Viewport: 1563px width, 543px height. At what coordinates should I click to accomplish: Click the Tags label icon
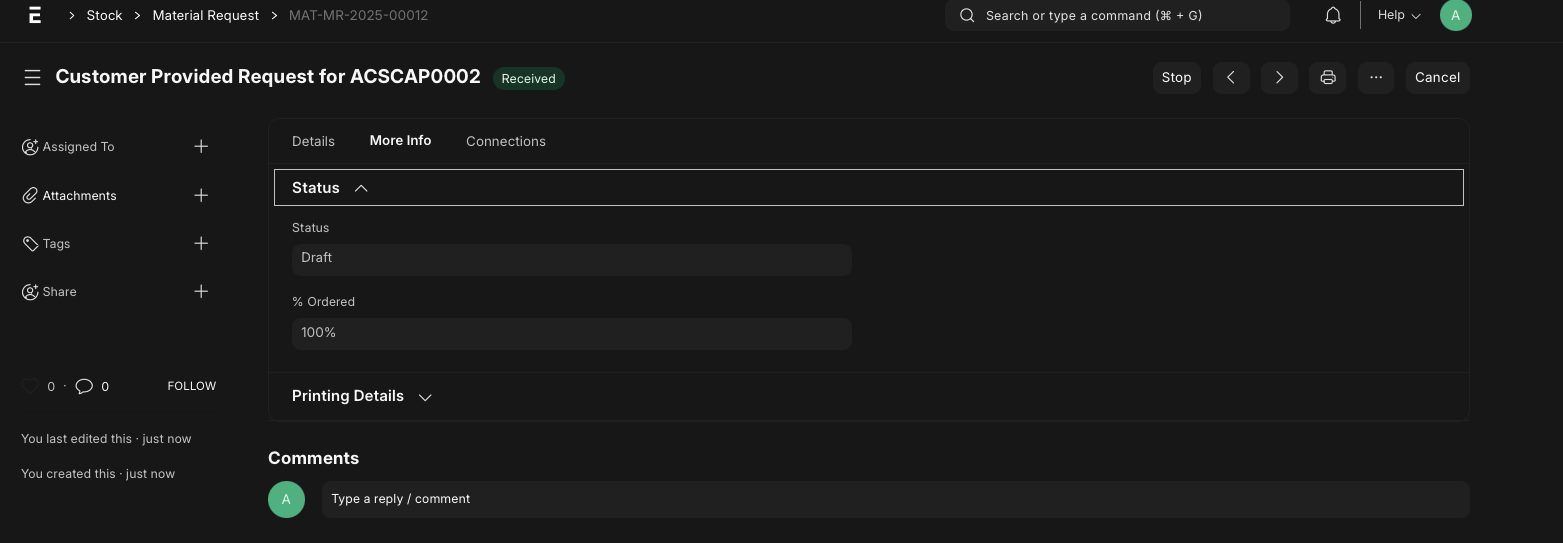point(30,243)
